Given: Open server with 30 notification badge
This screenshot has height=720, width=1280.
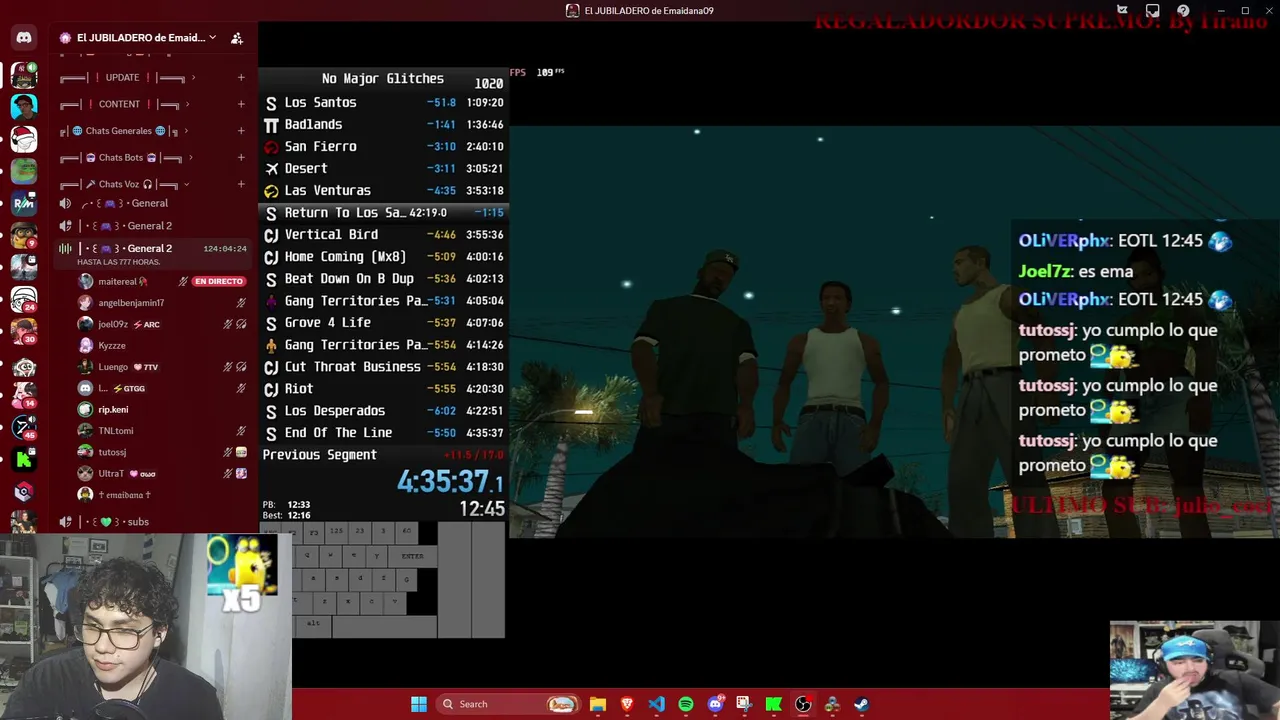Looking at the screenshot, I should click(24, 331).
